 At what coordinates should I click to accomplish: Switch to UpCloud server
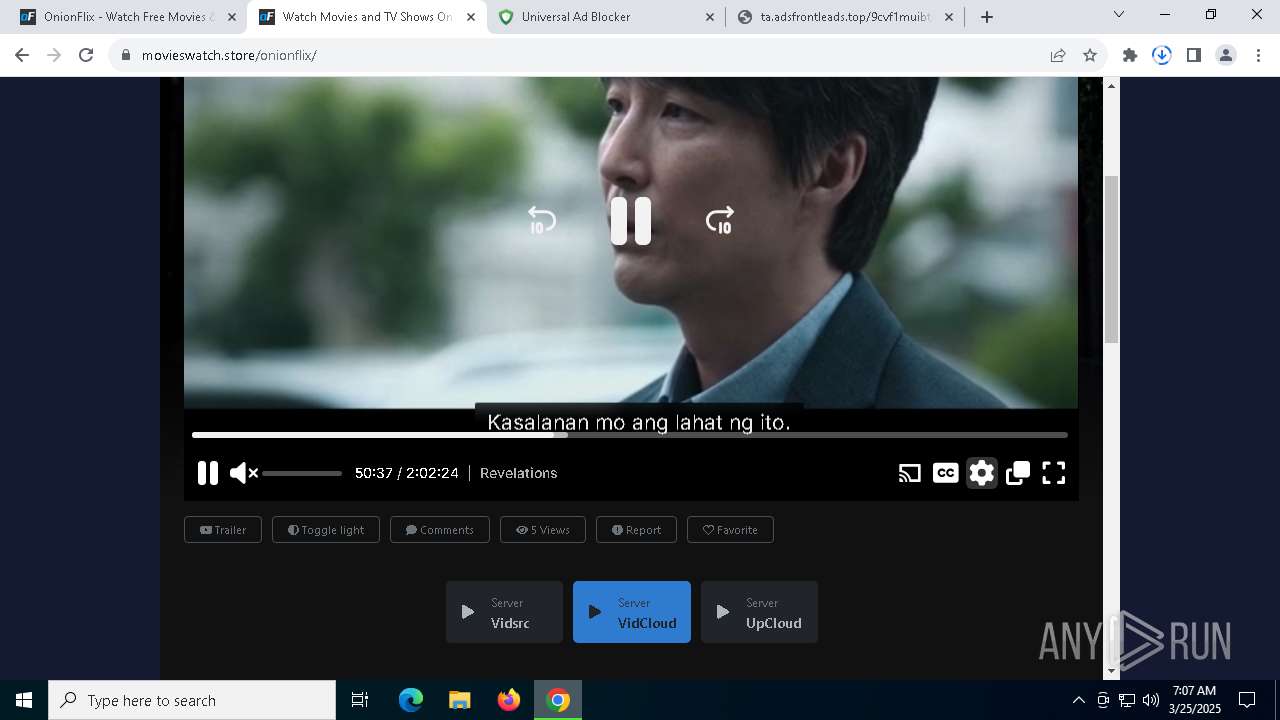pos(759,612)
